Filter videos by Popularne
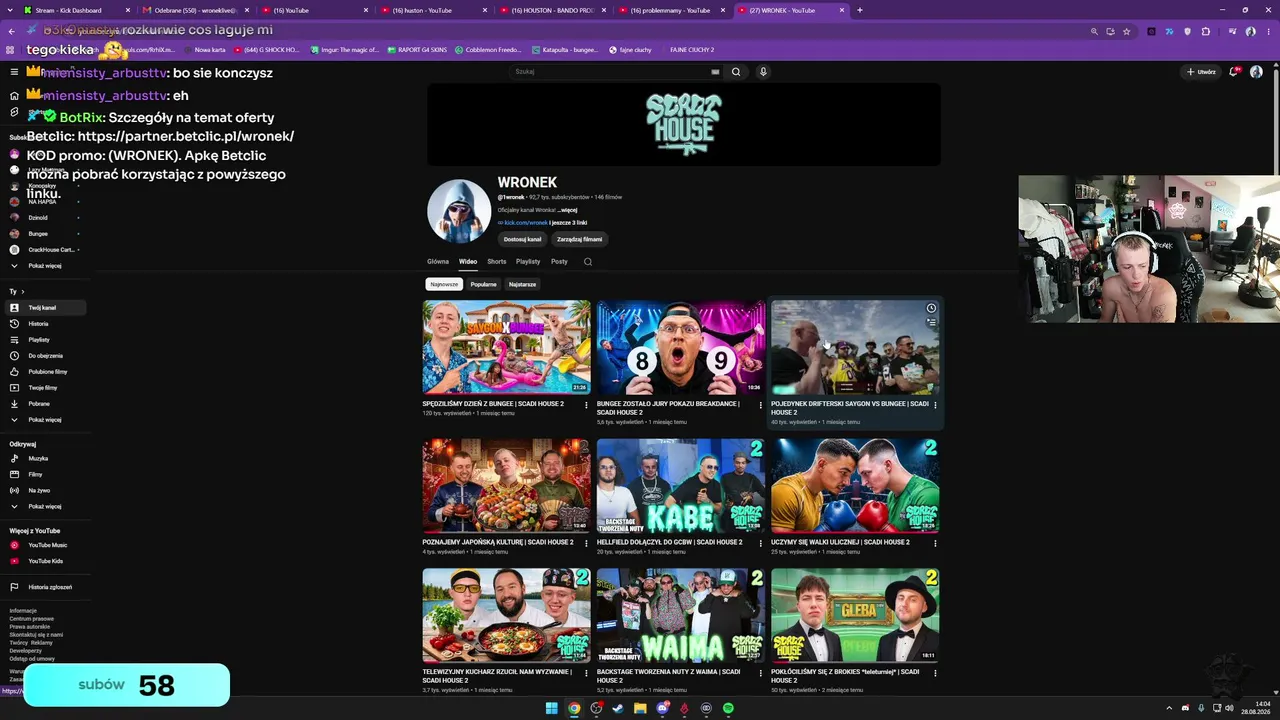Viewport: 1280px width, 720px height. point(483,284)
